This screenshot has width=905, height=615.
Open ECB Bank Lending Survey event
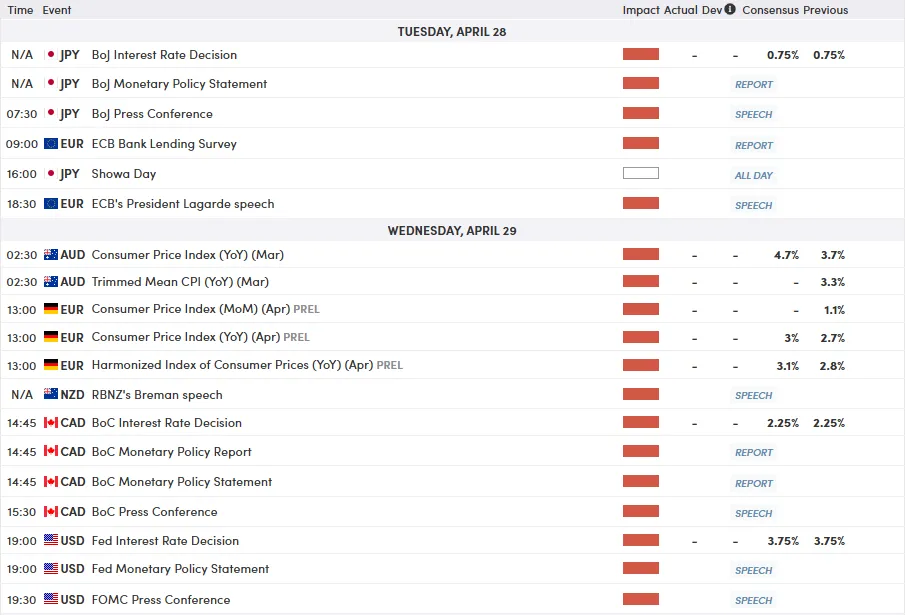pos(164,144)
